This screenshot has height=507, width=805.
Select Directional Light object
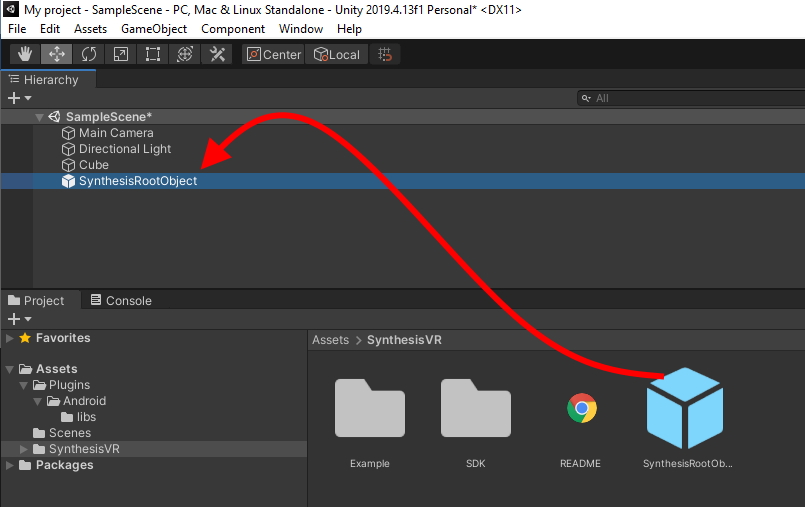[x=125, y=149]
